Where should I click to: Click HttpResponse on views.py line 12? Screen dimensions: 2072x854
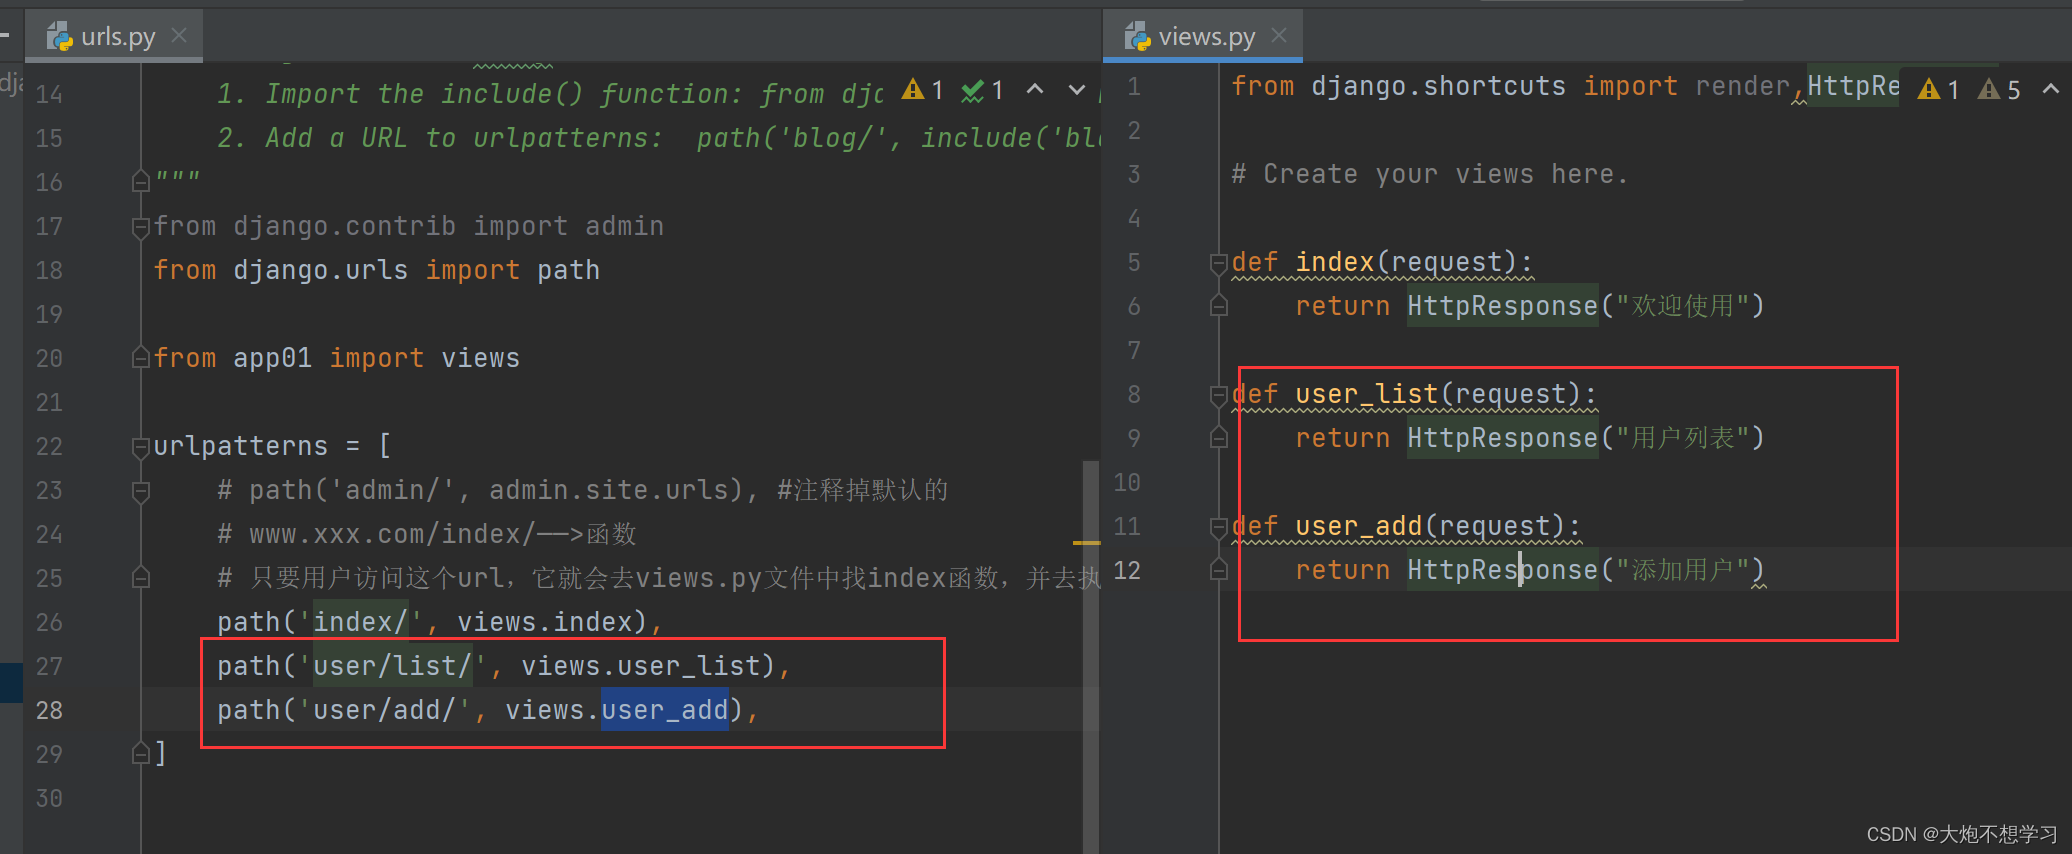click(x=1503, y=570)
